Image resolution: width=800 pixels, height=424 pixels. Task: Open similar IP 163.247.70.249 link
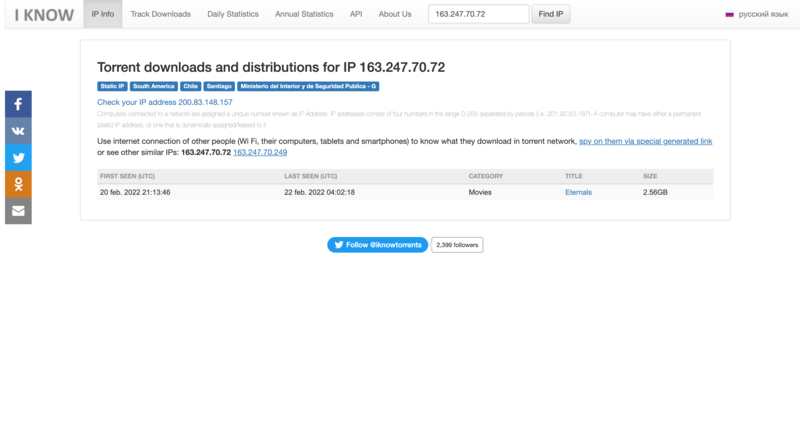coord(260,153)
